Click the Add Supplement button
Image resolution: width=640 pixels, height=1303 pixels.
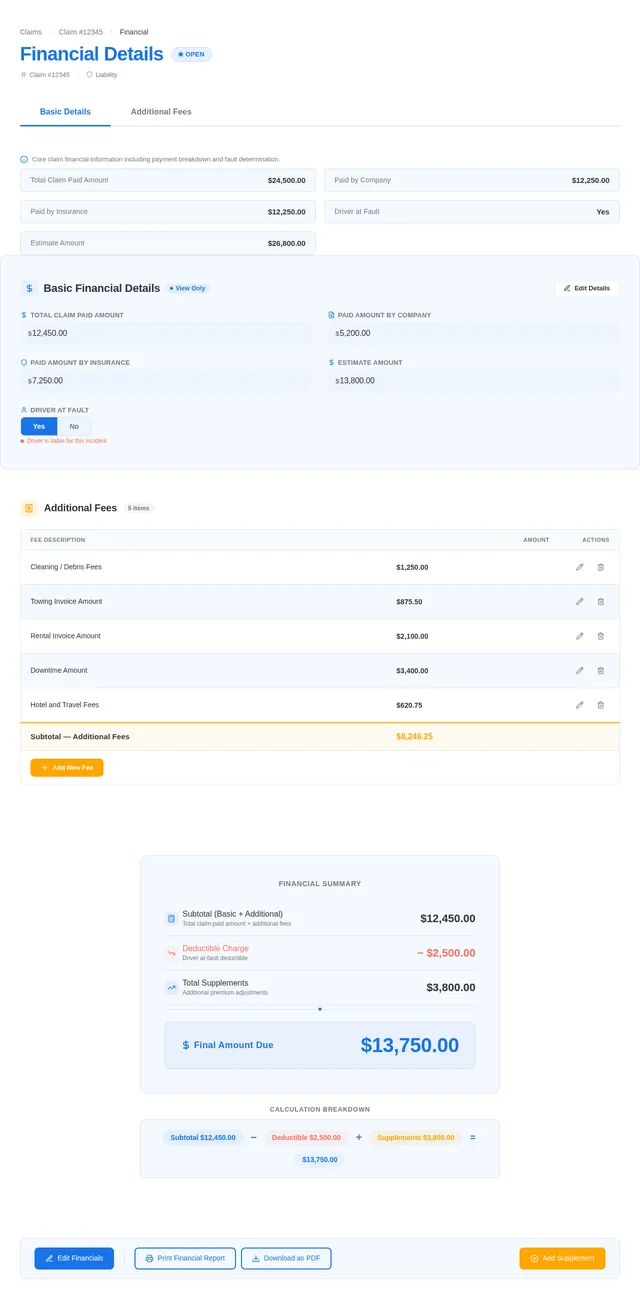click(562, 1258)
